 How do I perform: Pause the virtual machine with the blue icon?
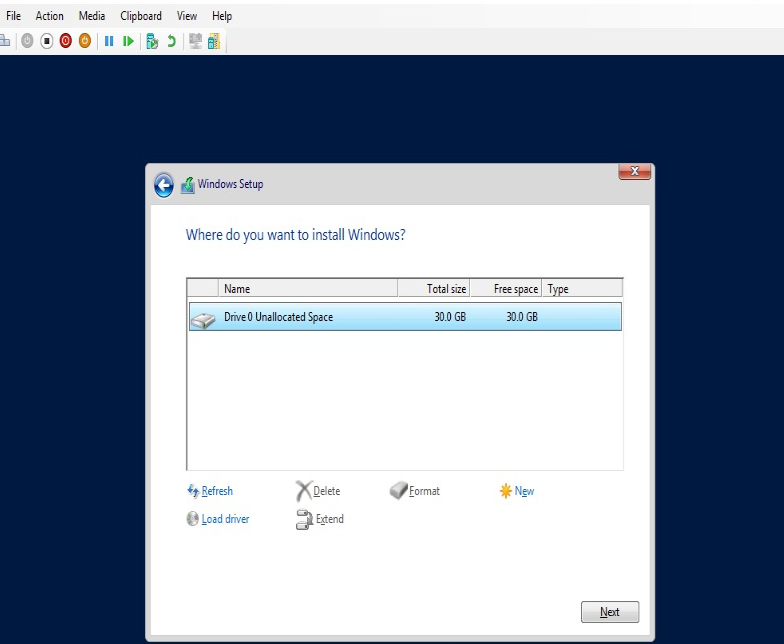coord(108,41)
